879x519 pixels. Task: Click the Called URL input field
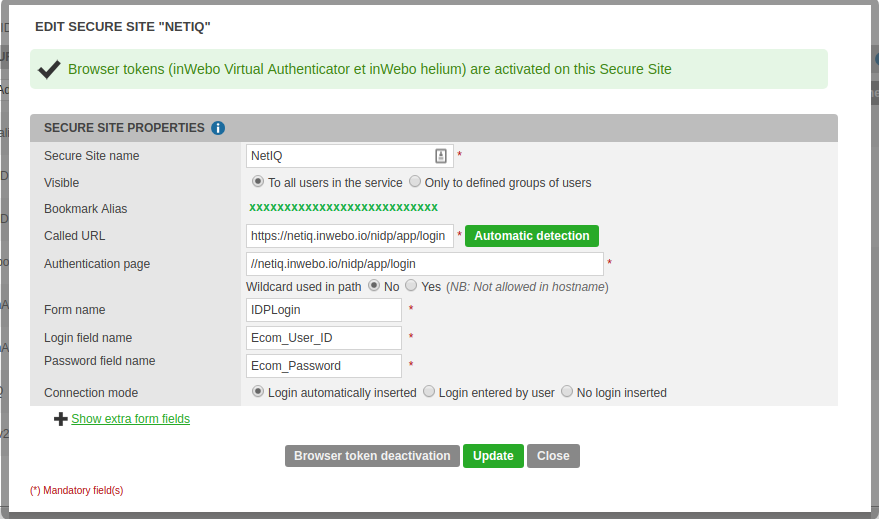click(x=349, y=236)
